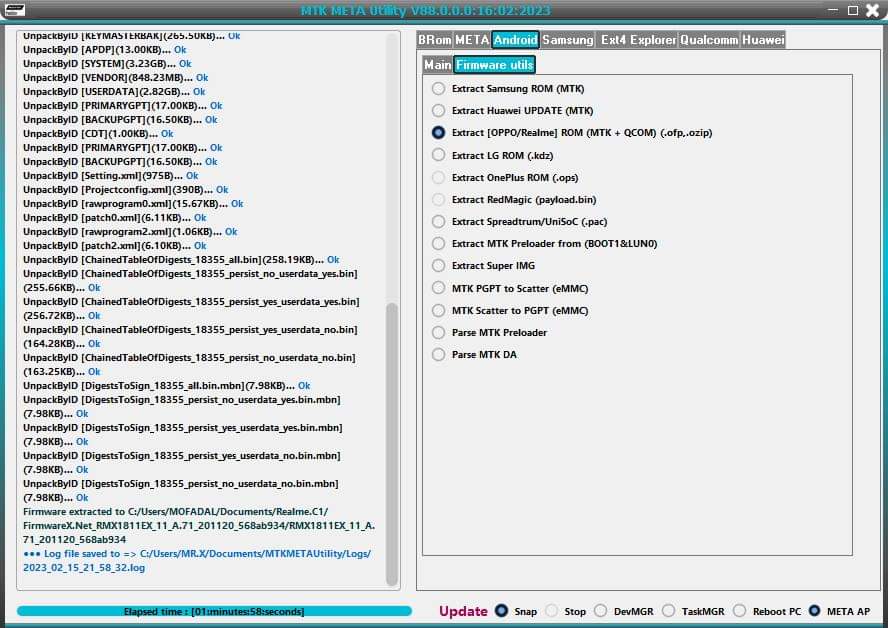
Task: Click the ChainedTableOfDigests_18355_all.bin log line
Action: [x=181, y=259]
